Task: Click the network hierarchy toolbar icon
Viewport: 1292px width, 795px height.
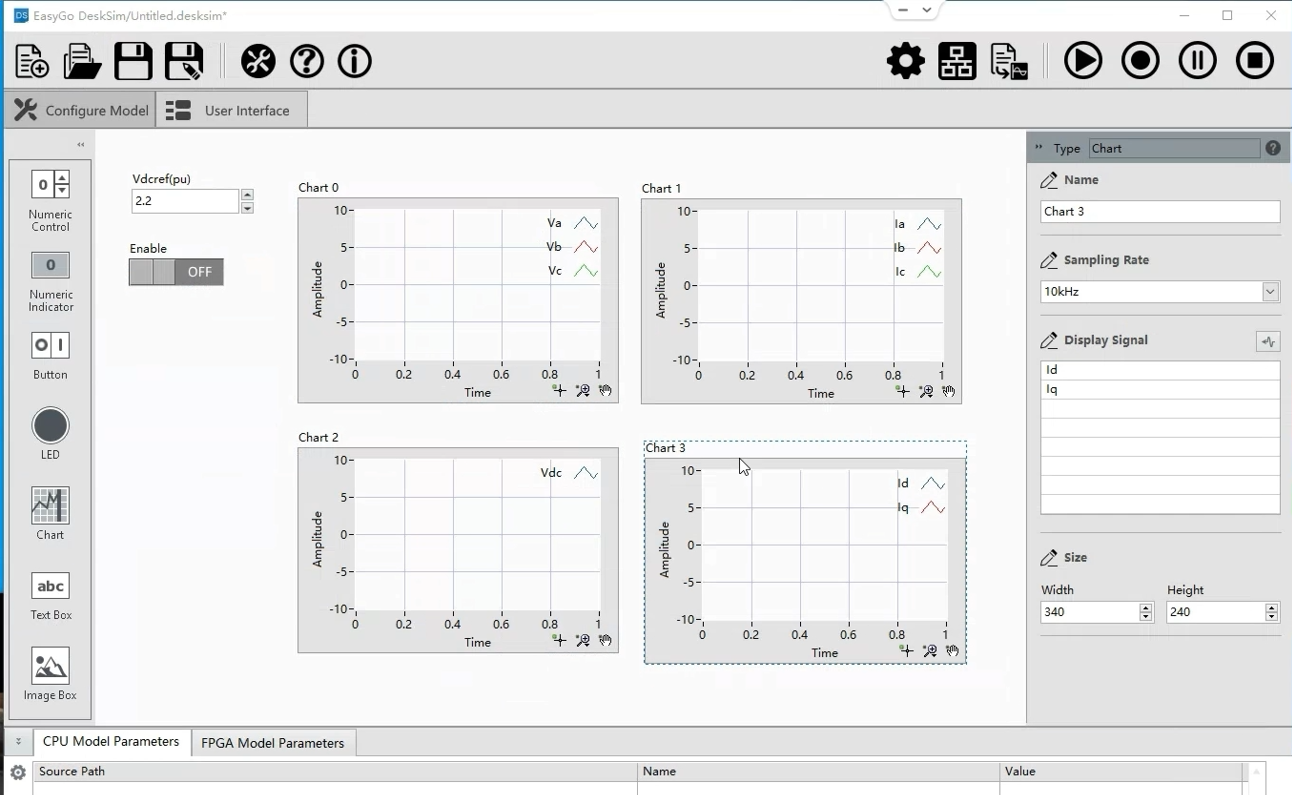Action: point(957,61)
